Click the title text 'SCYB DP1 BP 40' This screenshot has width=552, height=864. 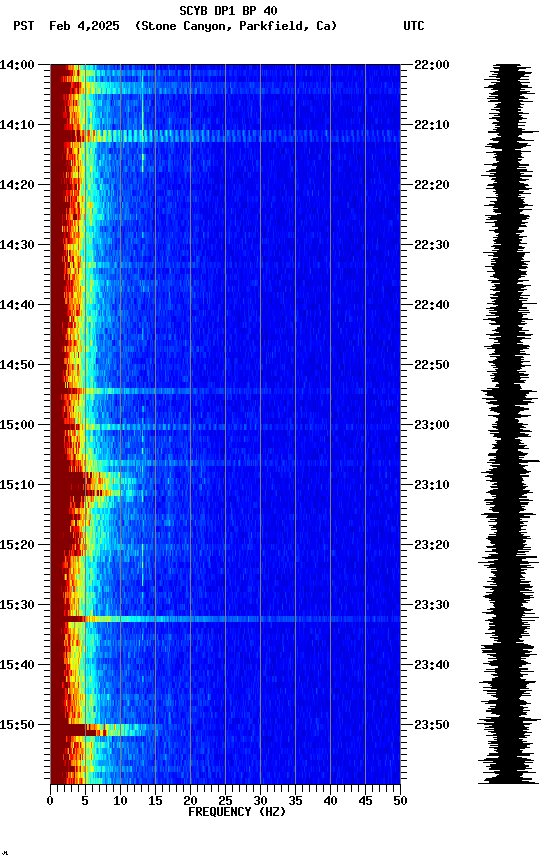[x=228, y=11]
